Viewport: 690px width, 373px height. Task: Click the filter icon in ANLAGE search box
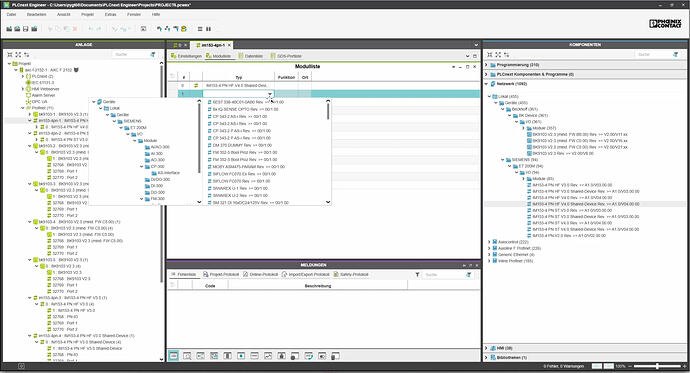[x=153, y=55]
